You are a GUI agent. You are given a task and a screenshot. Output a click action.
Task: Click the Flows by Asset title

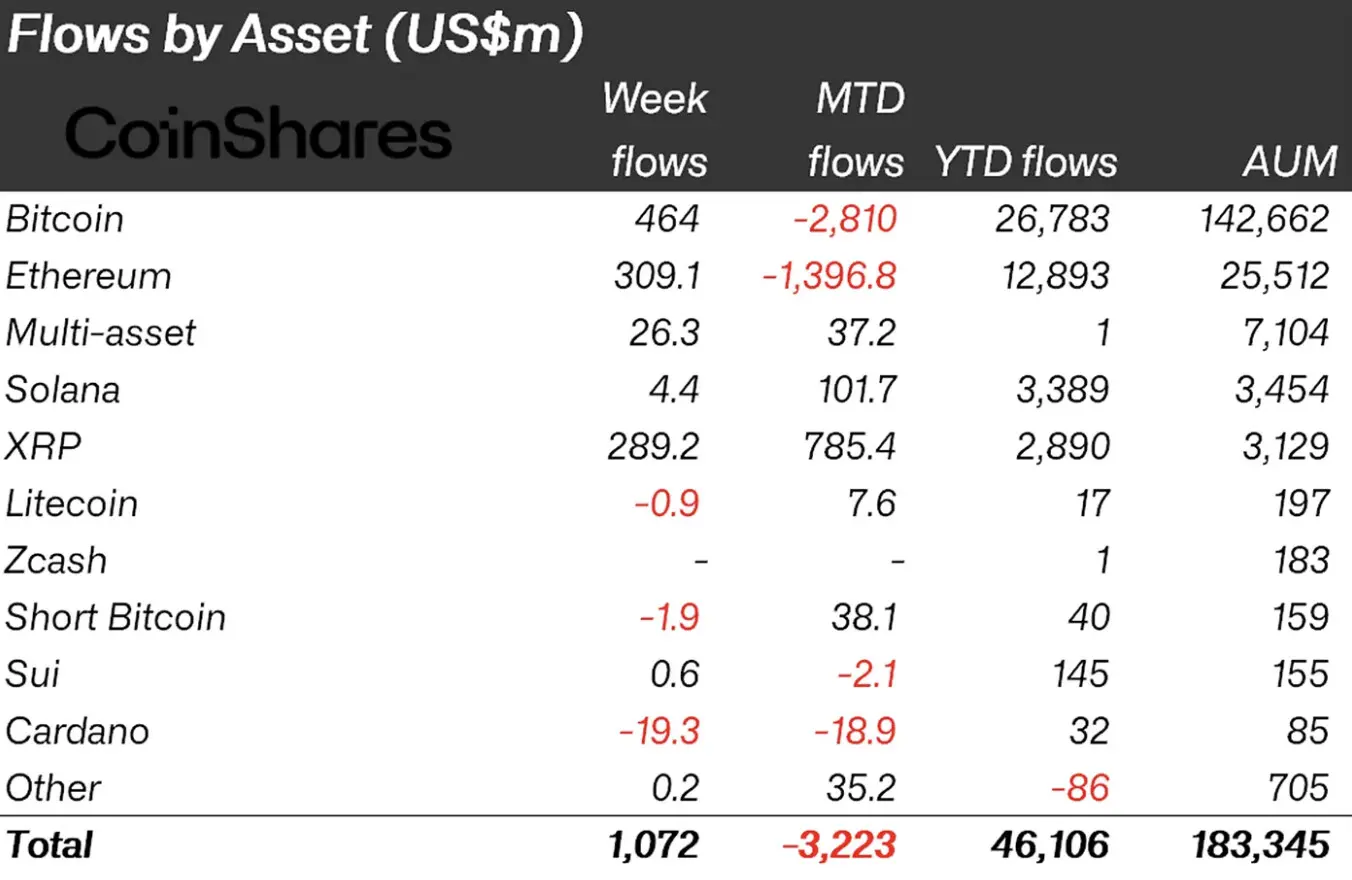coord(294,37)
